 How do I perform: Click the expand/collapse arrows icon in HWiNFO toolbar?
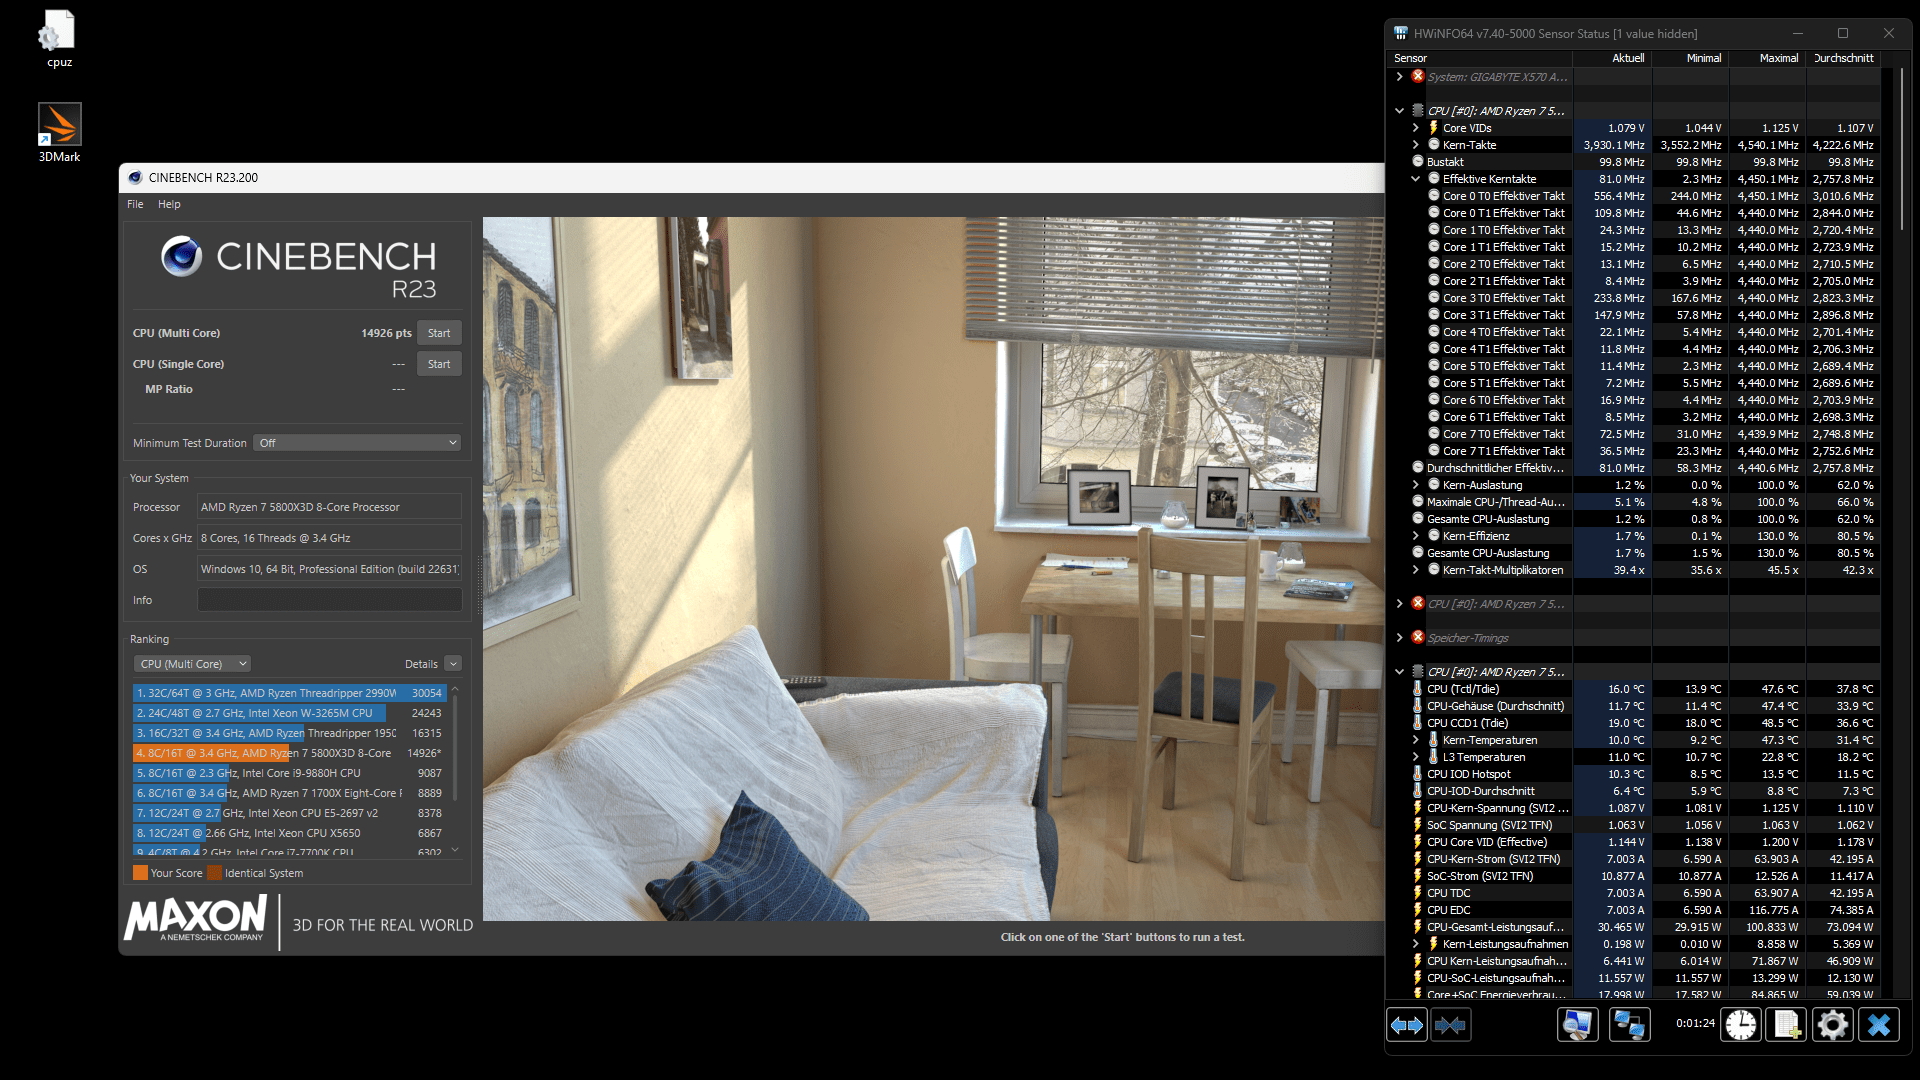1407,1025
